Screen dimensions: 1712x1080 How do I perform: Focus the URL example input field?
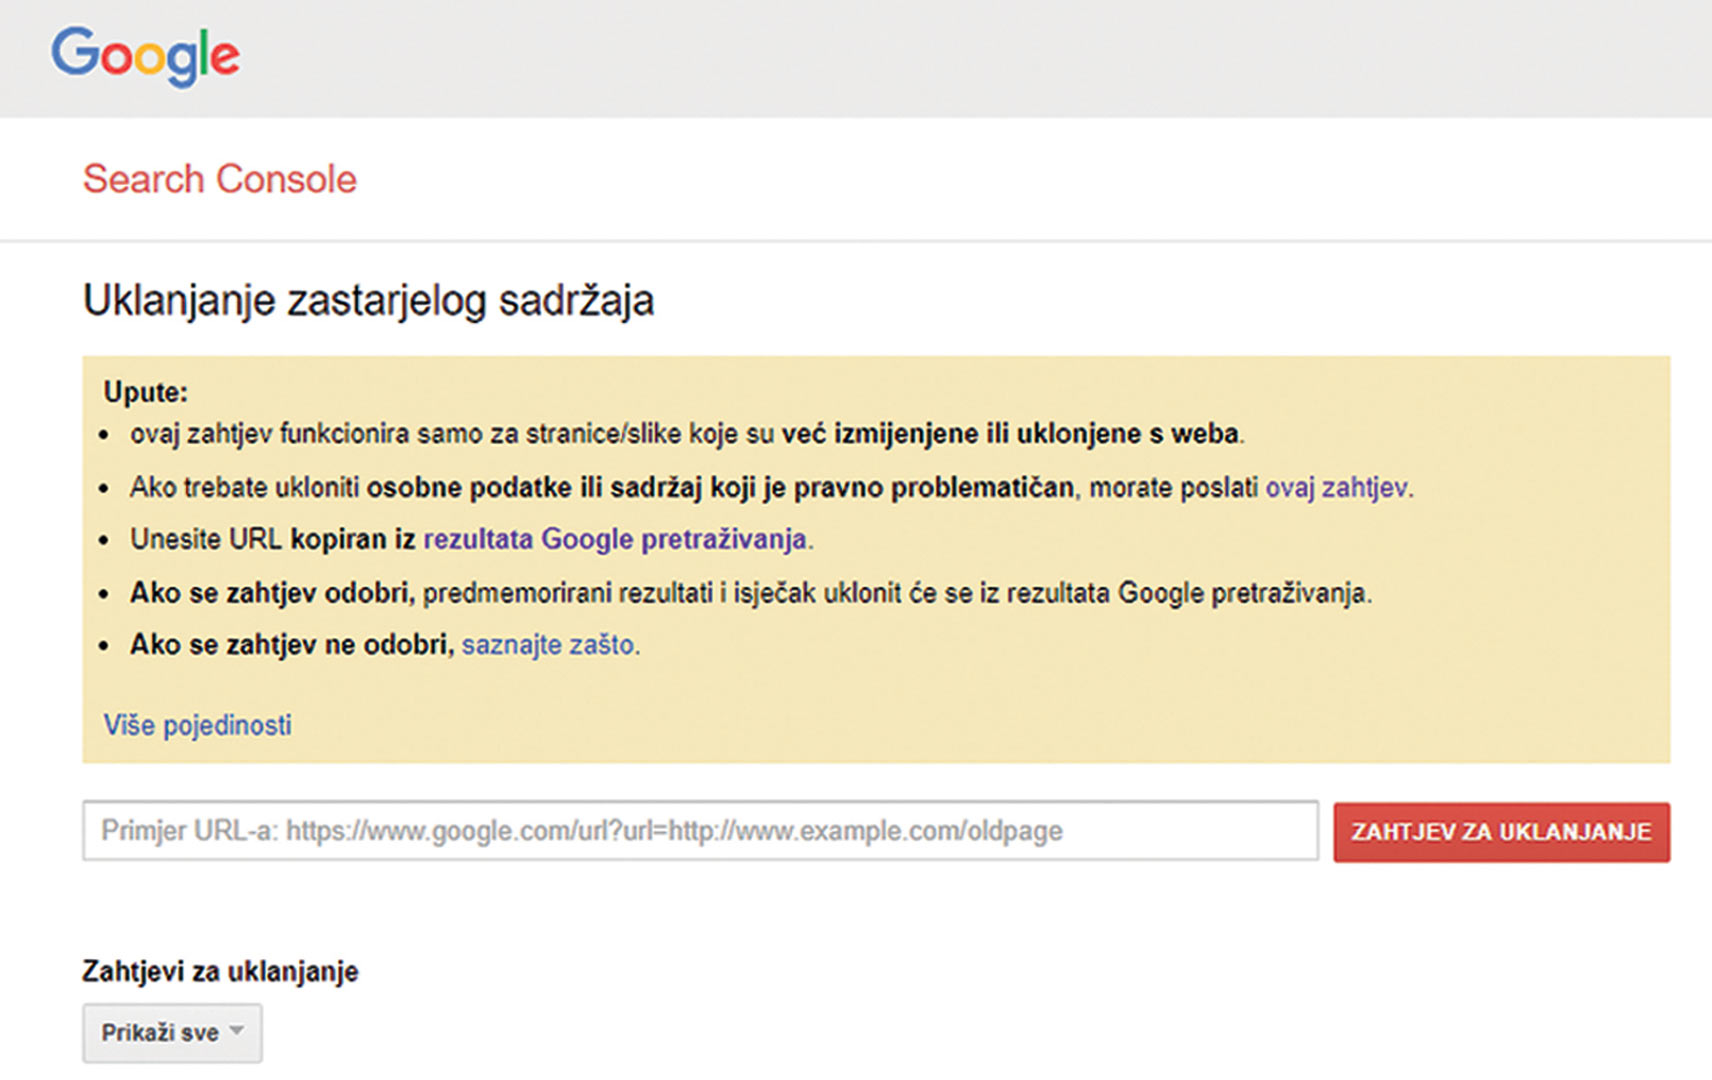[700, 830]
